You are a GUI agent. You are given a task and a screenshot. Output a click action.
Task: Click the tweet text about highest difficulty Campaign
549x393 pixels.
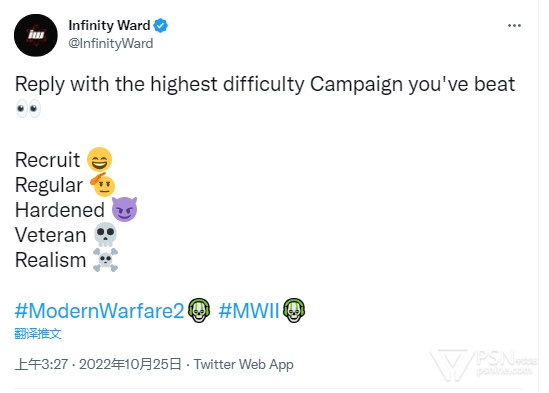(x=265, y=84)
